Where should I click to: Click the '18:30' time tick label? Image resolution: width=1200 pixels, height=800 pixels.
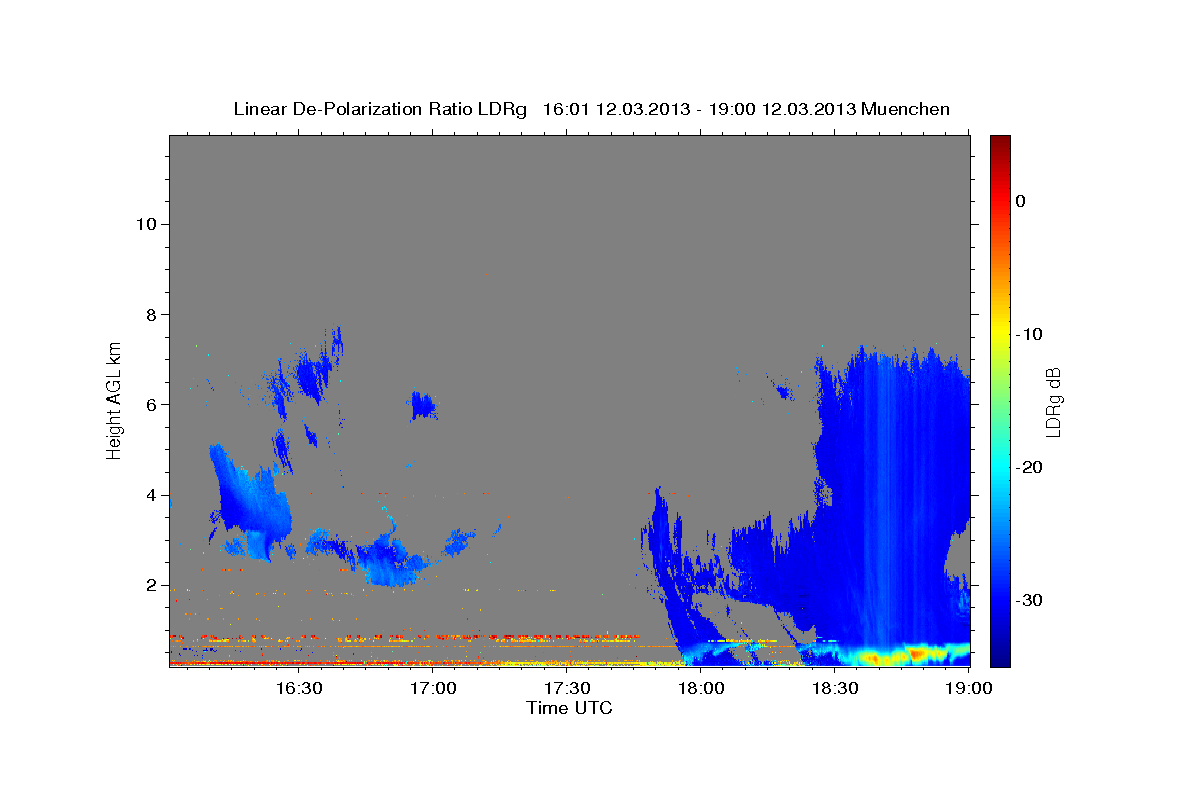point(835,688)
